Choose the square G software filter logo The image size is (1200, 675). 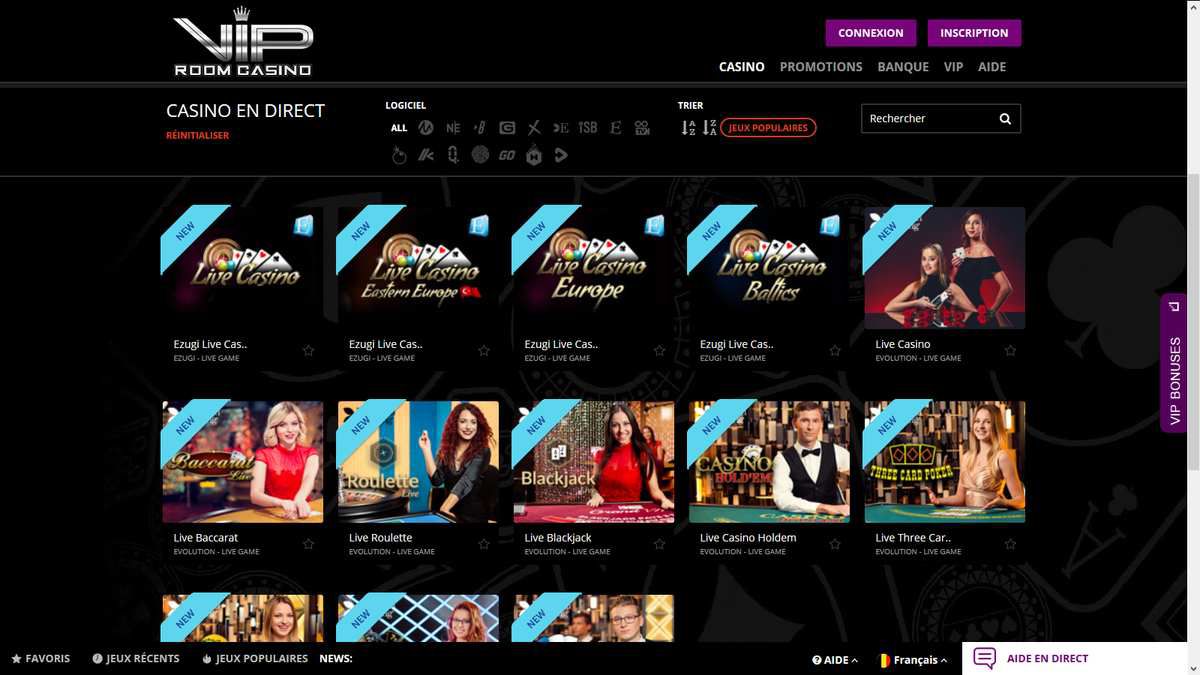(507, 128)
